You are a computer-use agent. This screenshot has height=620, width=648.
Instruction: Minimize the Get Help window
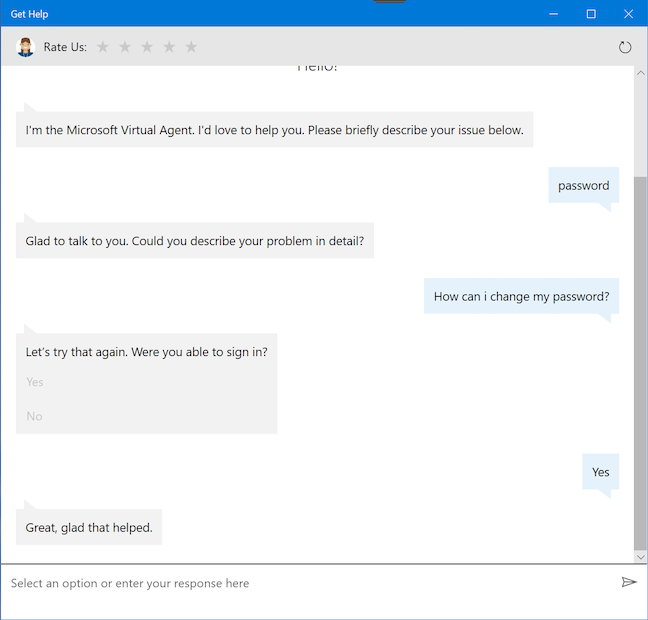point(553,14)
